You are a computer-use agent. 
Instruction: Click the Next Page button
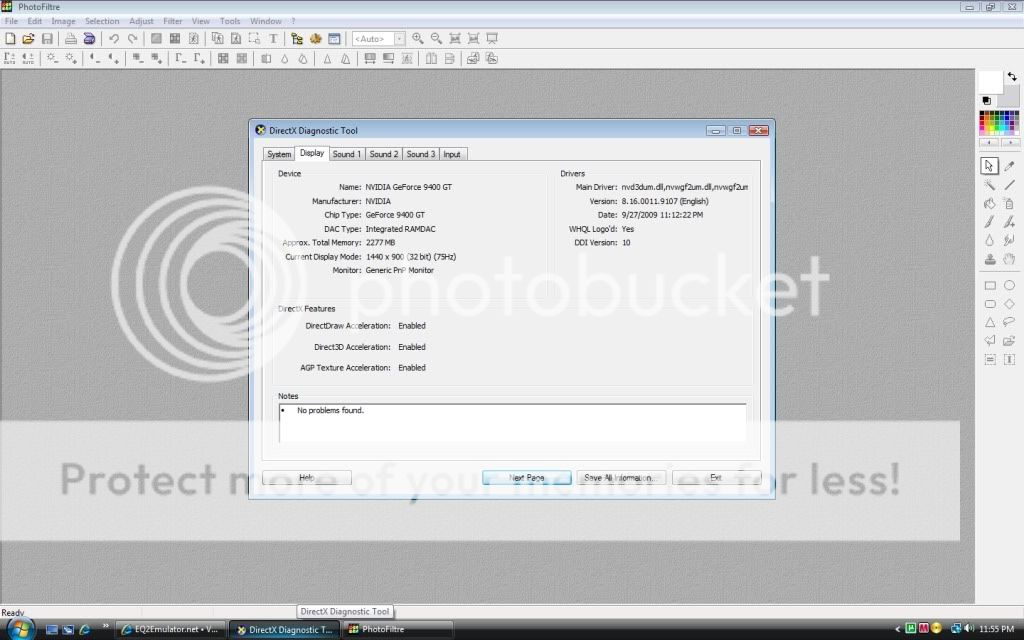click(526, 478)
